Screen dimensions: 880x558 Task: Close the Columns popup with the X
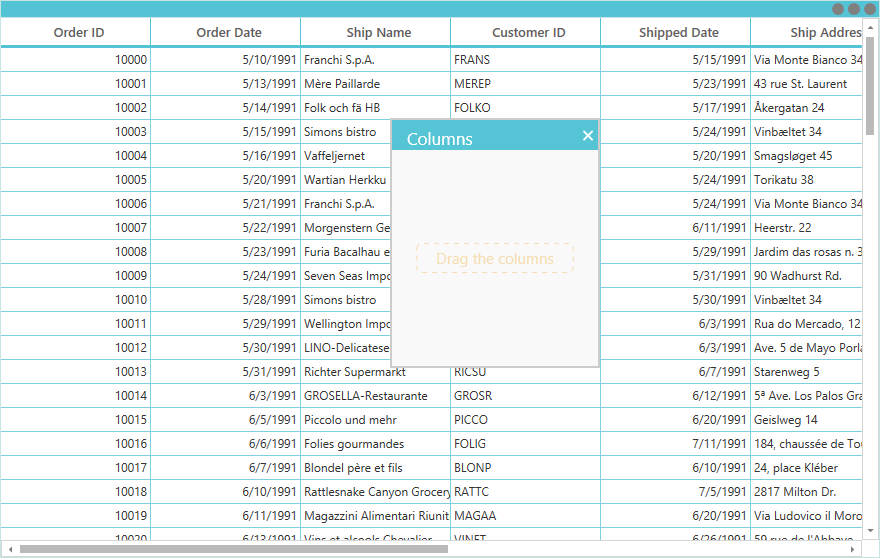point(588,136)
